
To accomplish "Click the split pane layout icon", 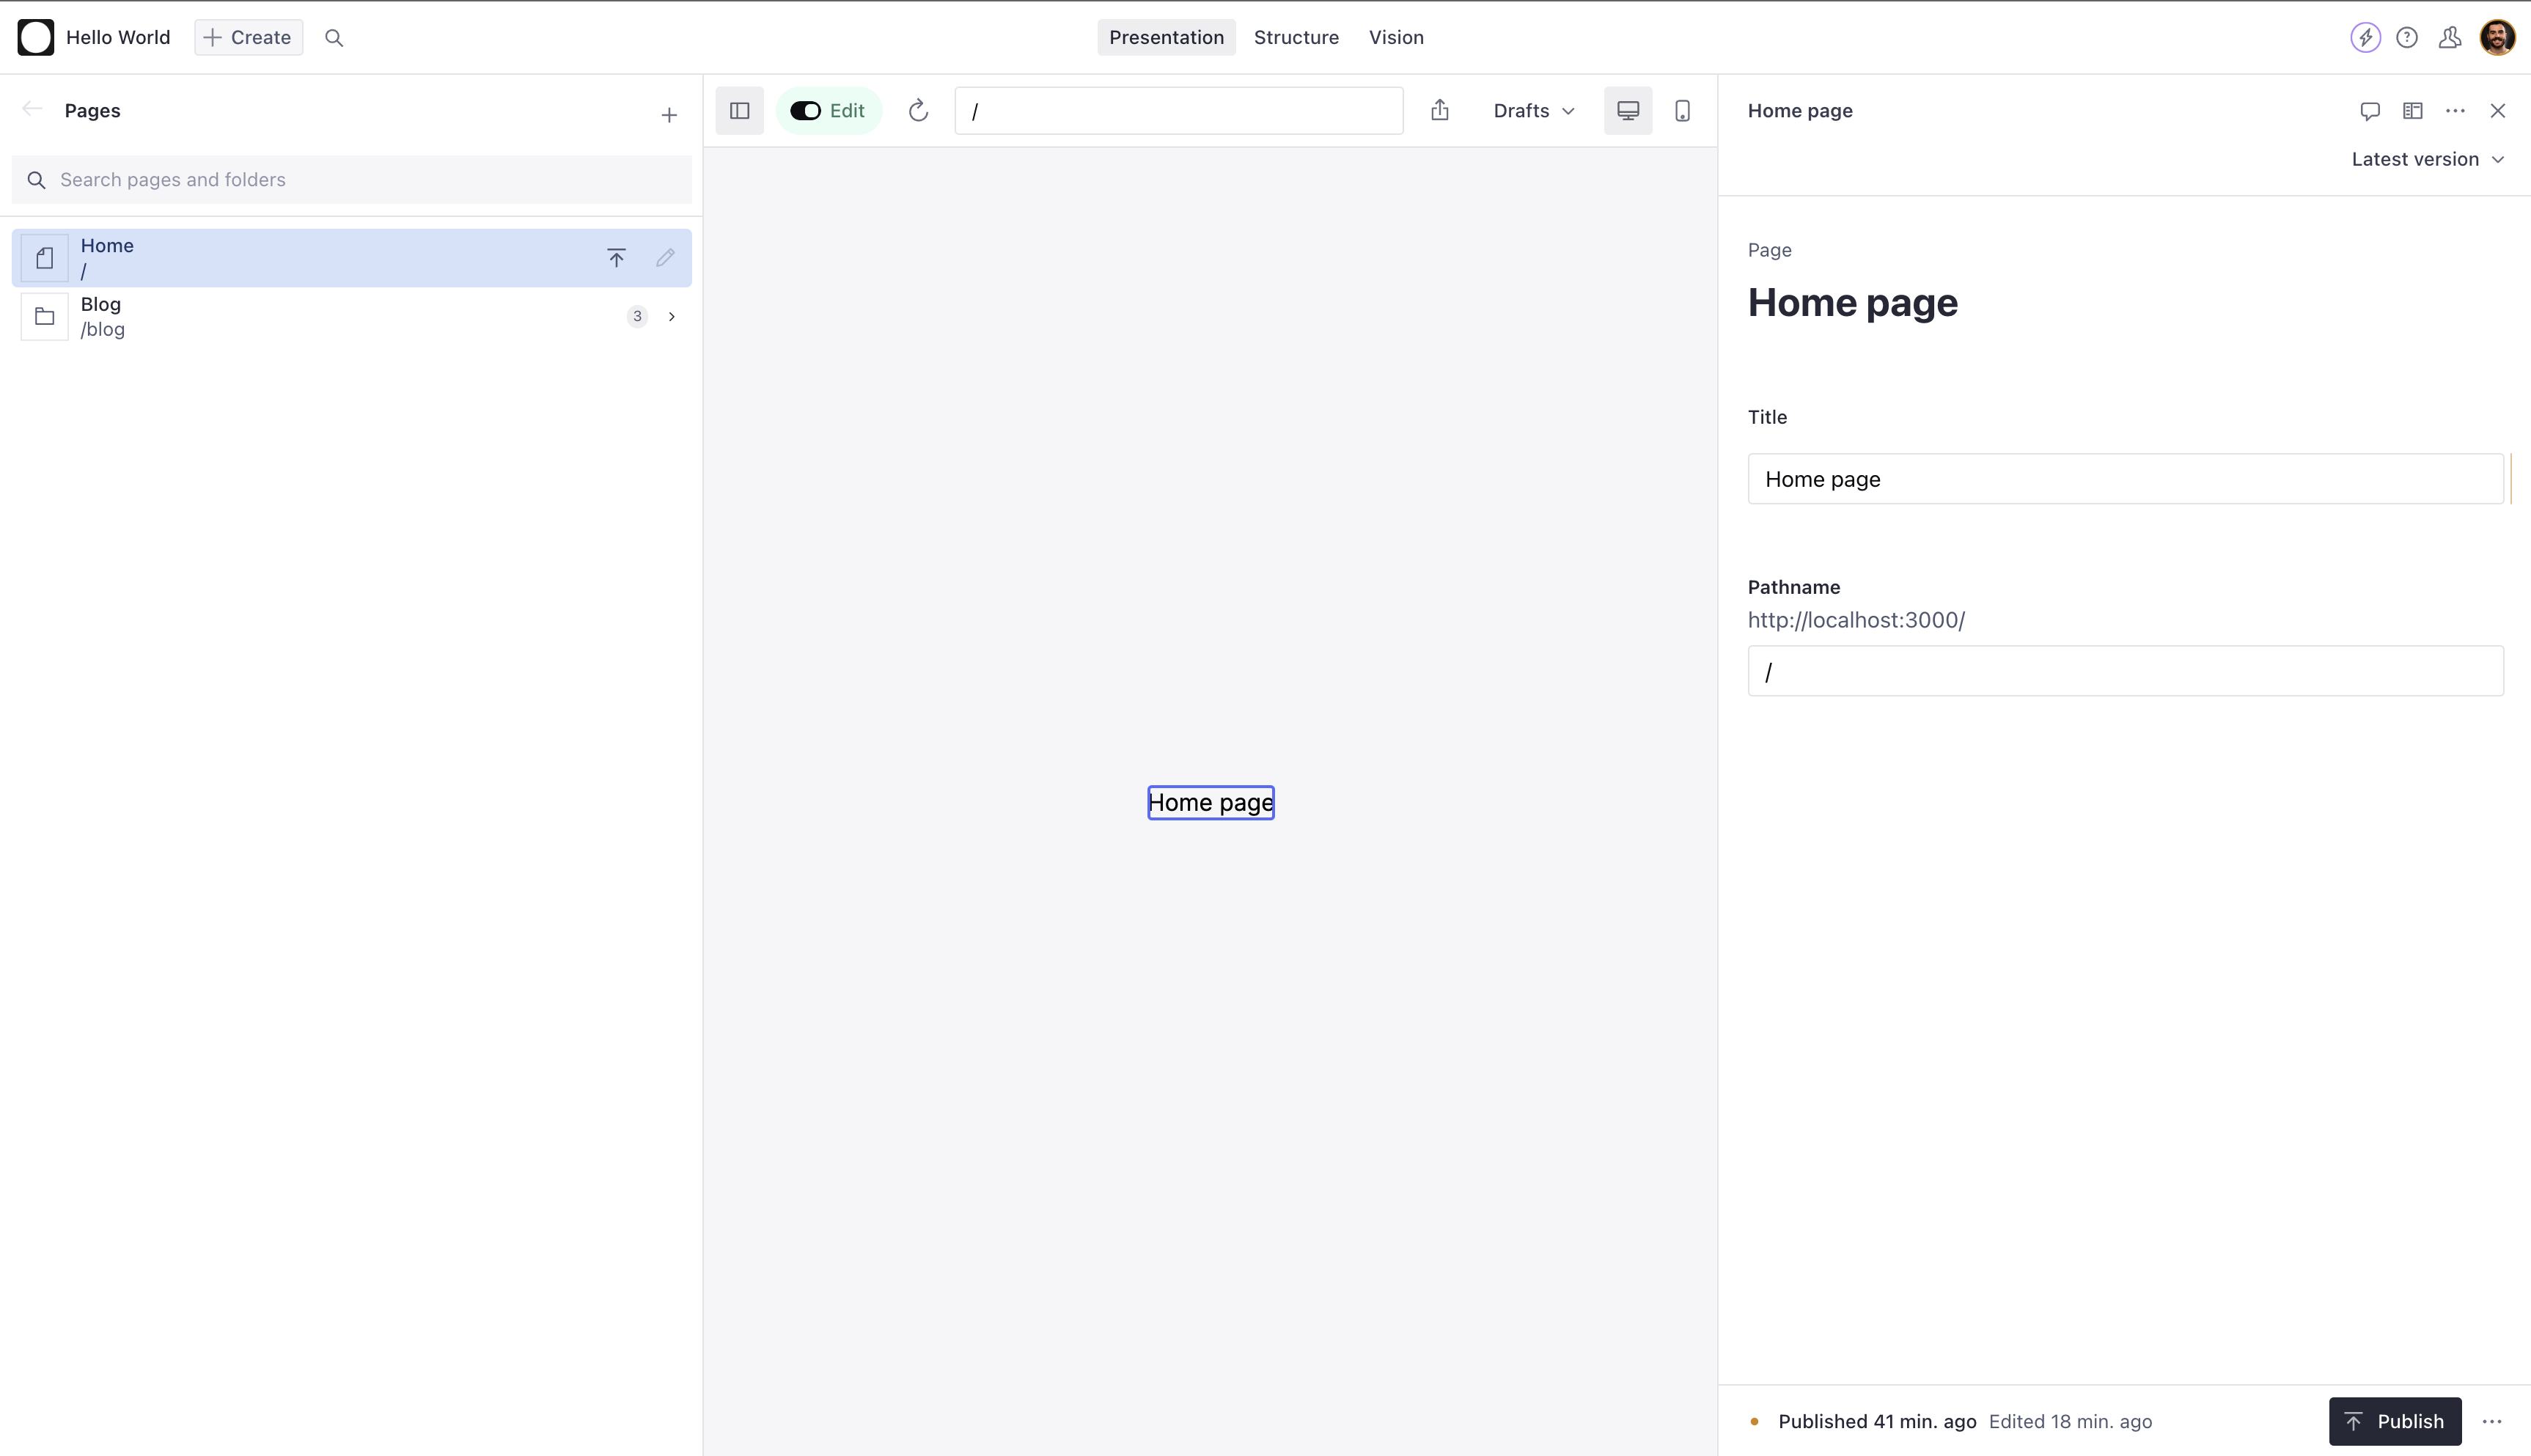I will coord(2412,110).
